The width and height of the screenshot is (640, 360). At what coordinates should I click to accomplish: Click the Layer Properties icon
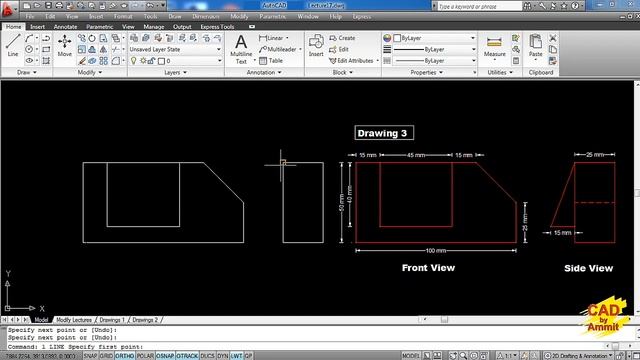(134, 38)
